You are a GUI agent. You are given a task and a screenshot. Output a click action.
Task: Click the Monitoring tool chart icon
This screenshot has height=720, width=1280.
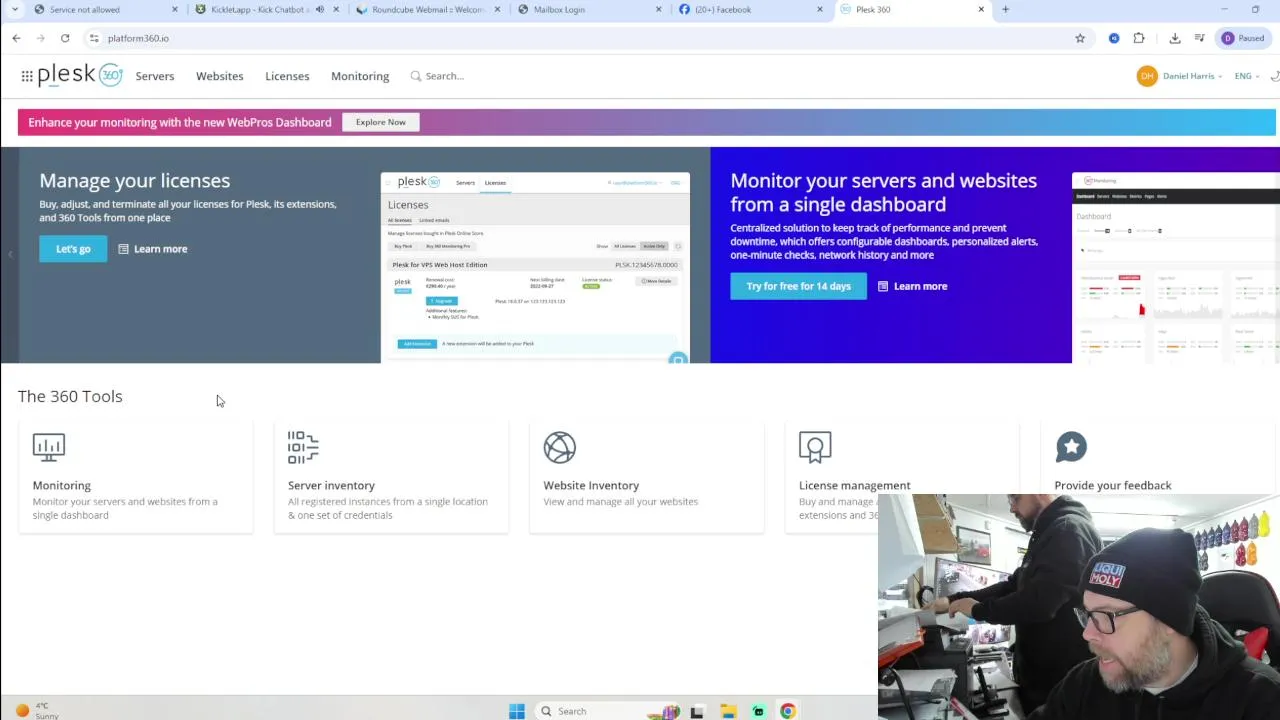(48, 447)
